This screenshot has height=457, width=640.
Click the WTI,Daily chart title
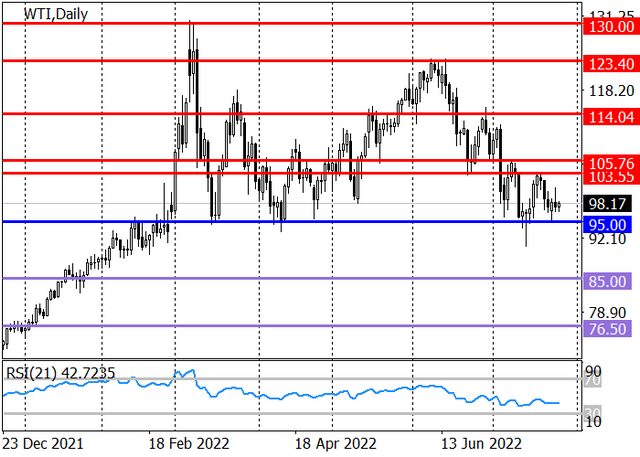(56, 14)
